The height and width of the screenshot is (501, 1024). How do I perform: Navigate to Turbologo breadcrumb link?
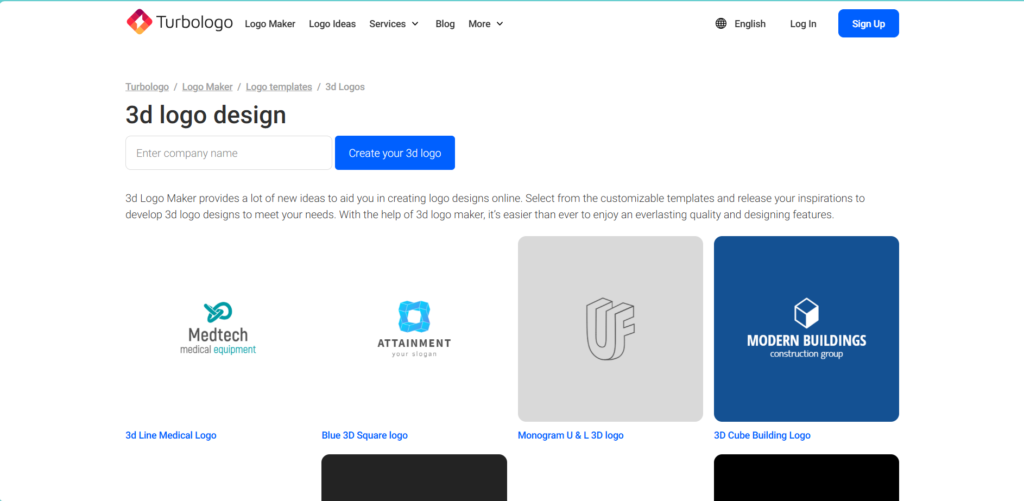tap(147, 87)
